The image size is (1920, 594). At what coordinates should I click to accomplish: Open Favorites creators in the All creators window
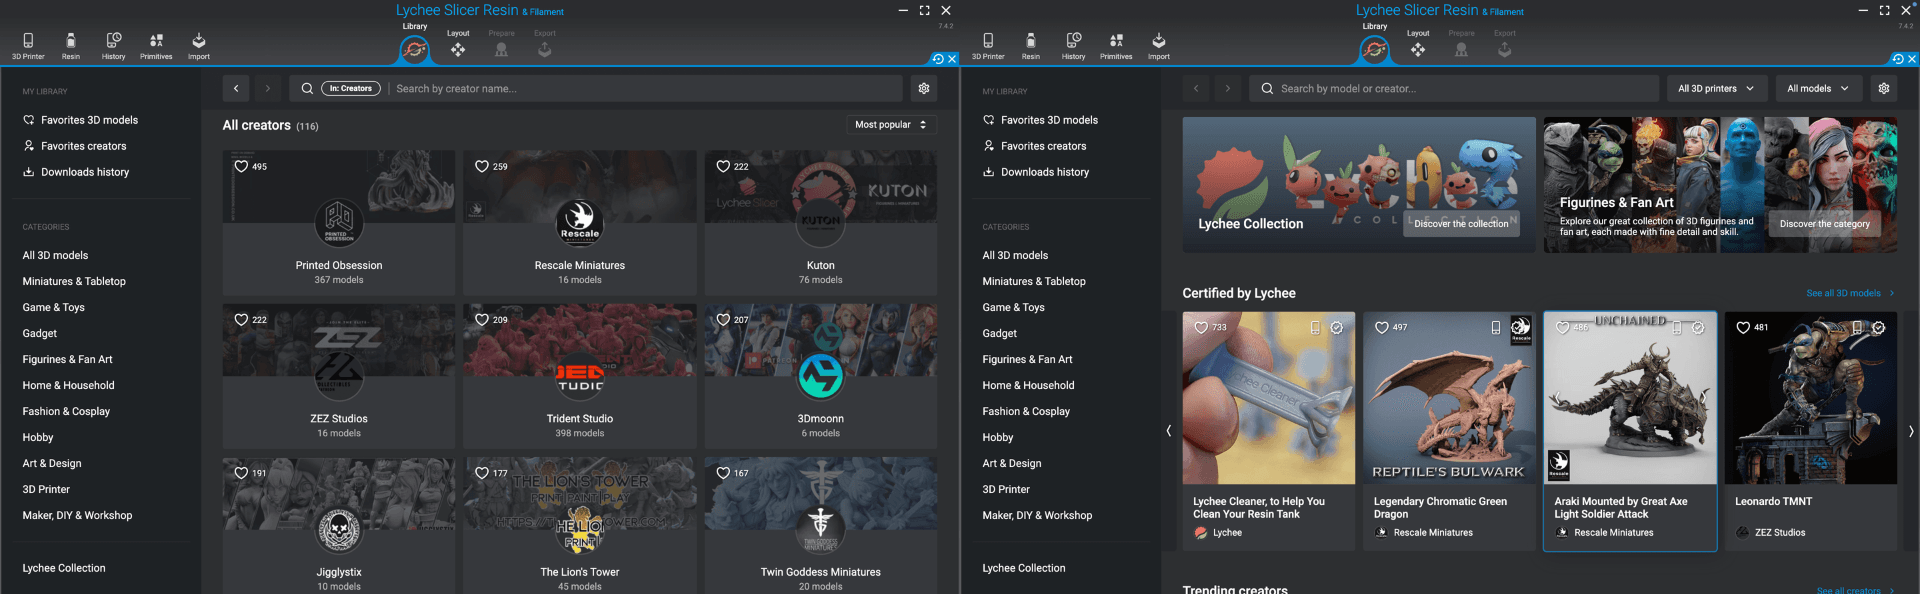pos(74,146)
